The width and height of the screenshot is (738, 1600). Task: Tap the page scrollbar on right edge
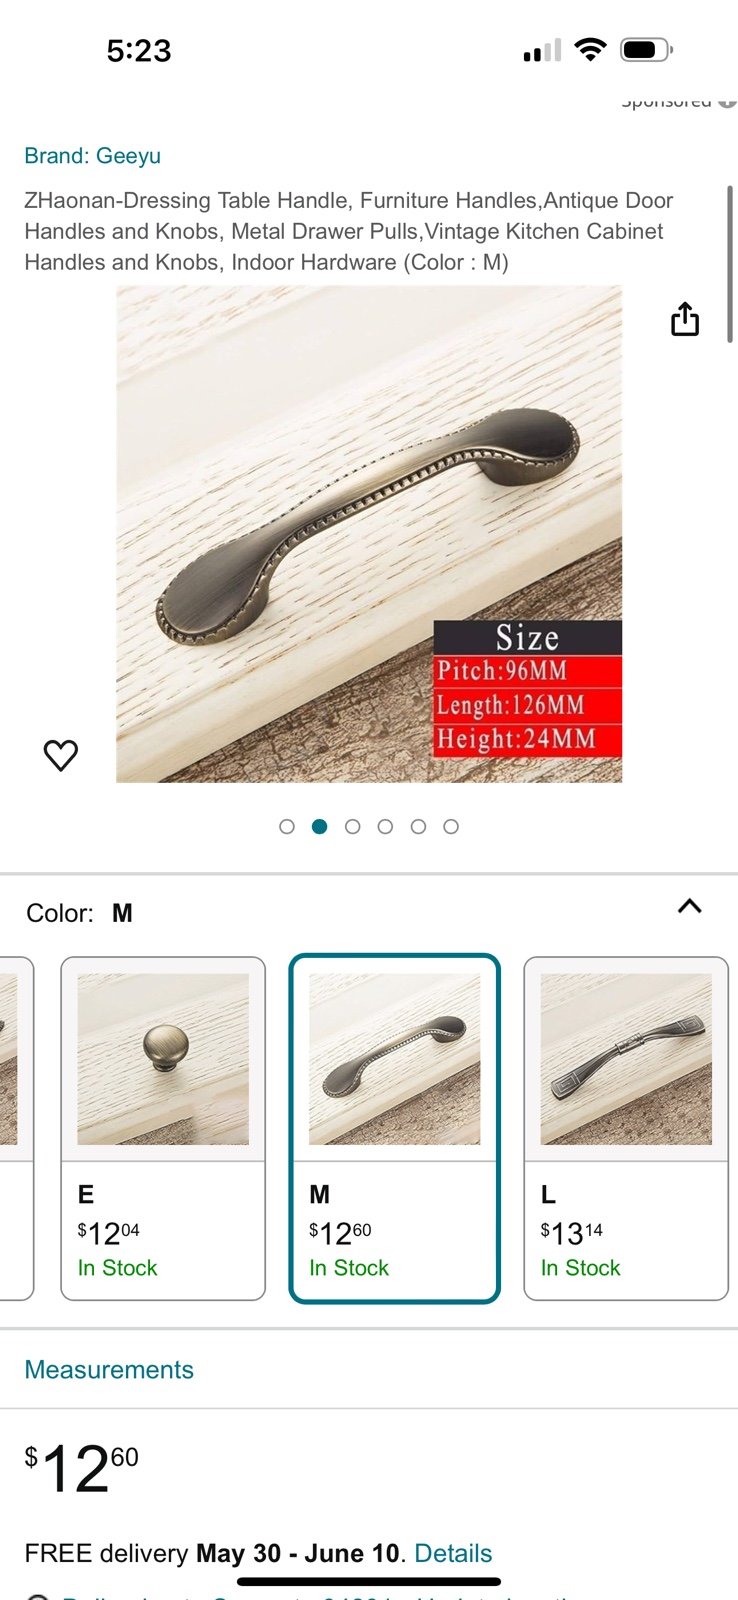(731, 264)
